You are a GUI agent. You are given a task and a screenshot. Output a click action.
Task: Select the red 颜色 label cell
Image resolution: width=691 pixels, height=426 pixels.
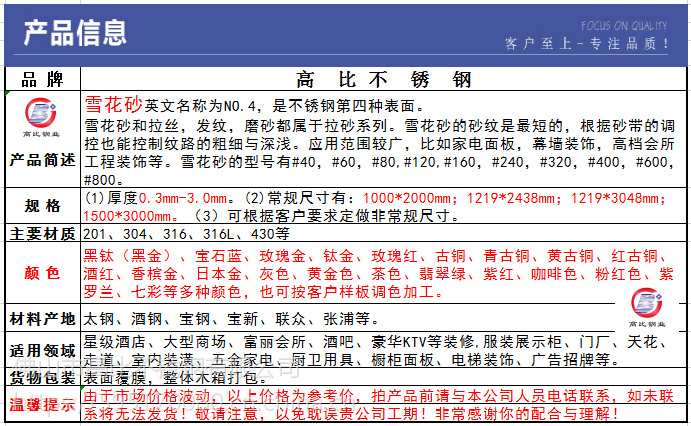click(43, 273)
